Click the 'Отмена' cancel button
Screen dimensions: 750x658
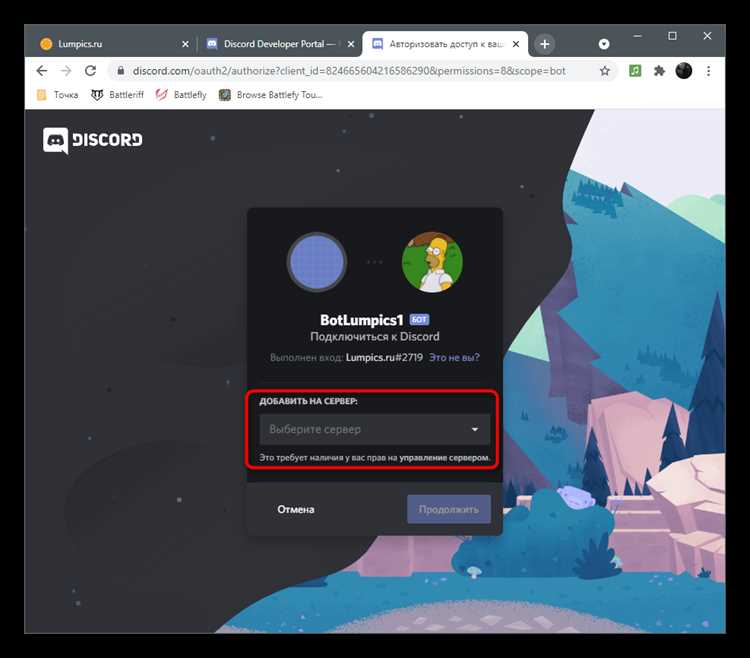pos(296,509)
